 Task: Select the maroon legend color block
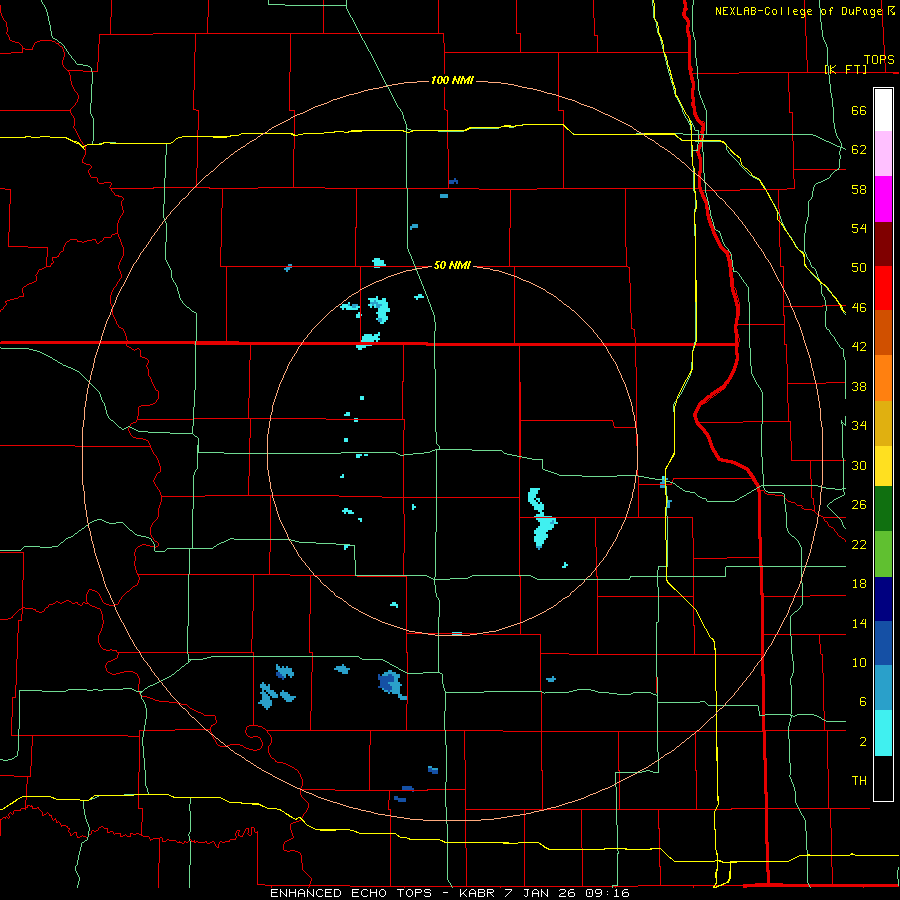(883, 244)
